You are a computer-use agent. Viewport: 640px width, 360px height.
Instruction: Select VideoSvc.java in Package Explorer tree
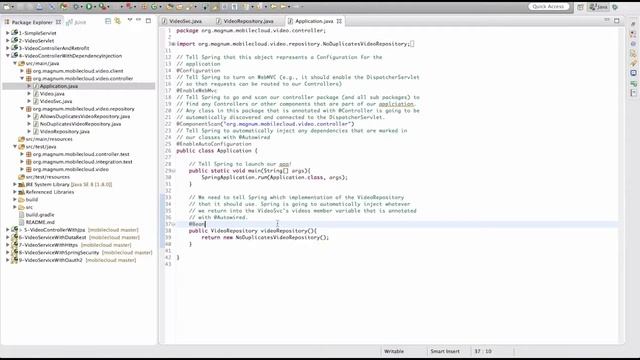[x=56, y=101]
